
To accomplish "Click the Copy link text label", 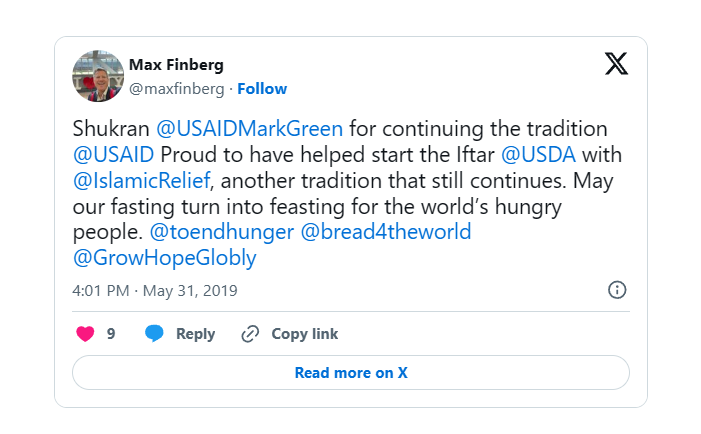I will click(x=305, y=334).
